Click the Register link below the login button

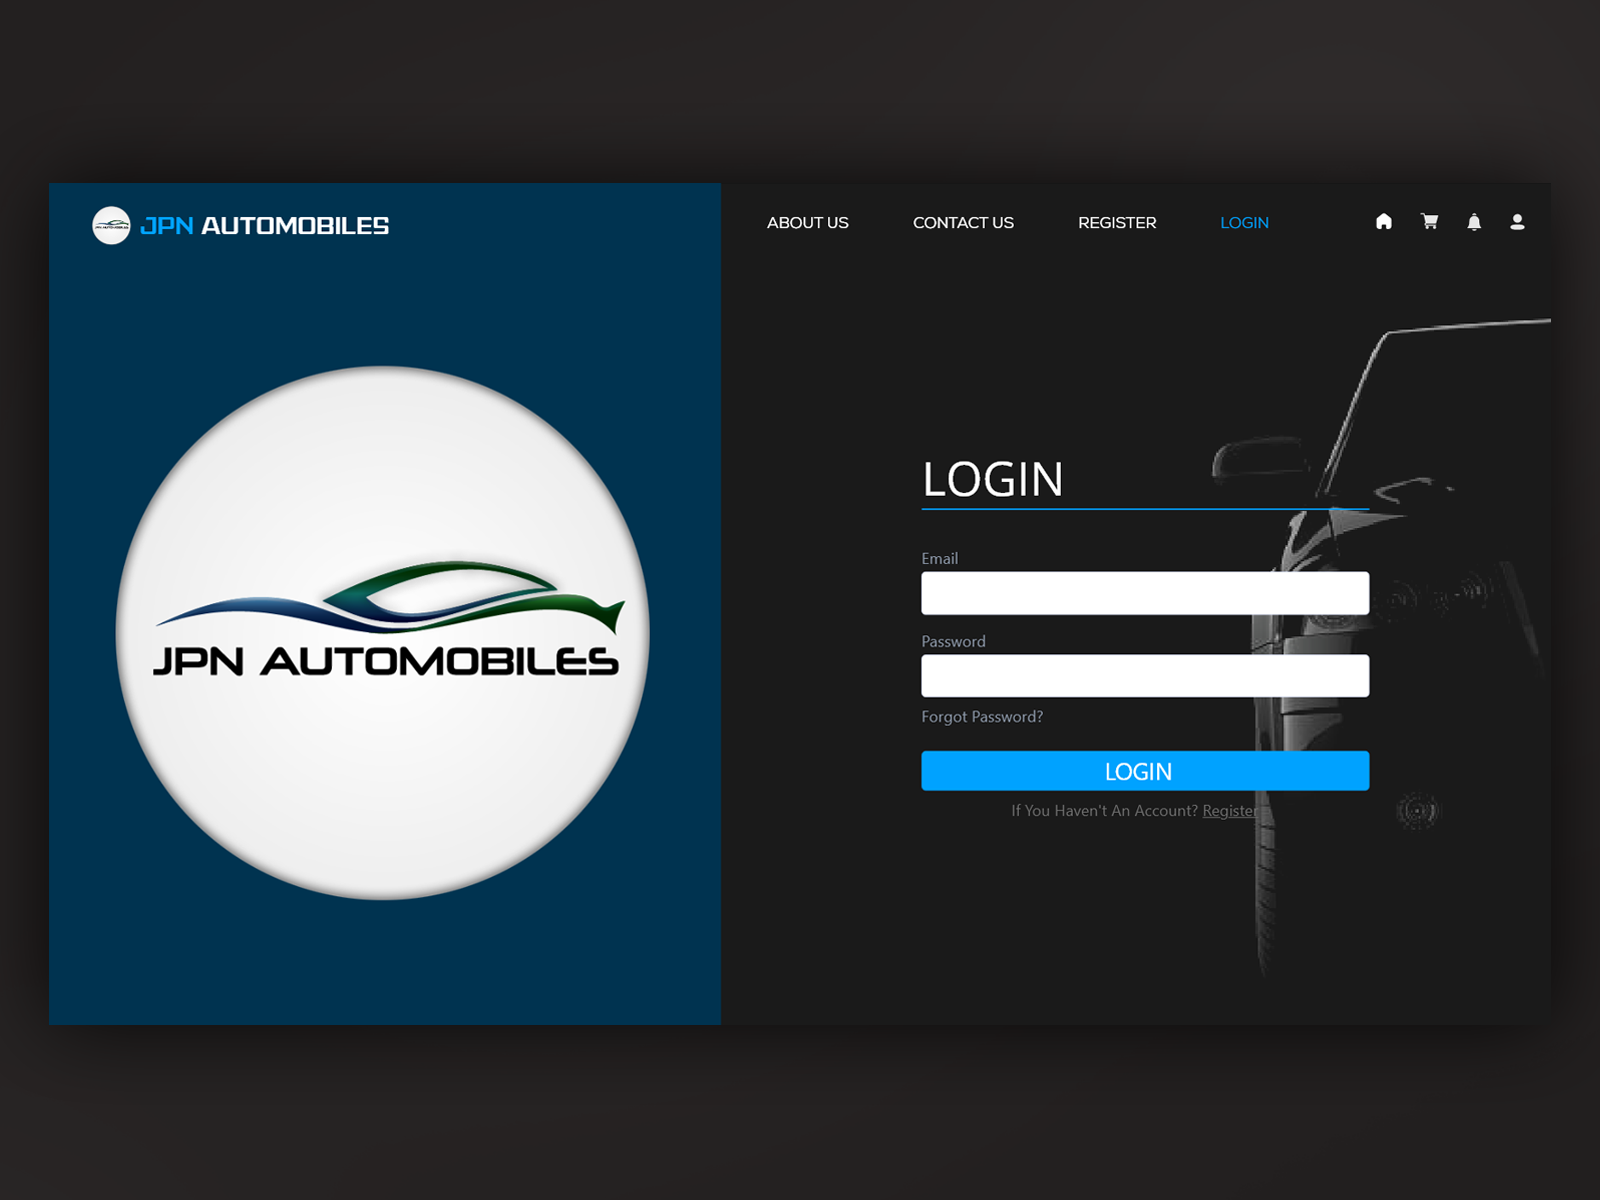coord(1231,811)
